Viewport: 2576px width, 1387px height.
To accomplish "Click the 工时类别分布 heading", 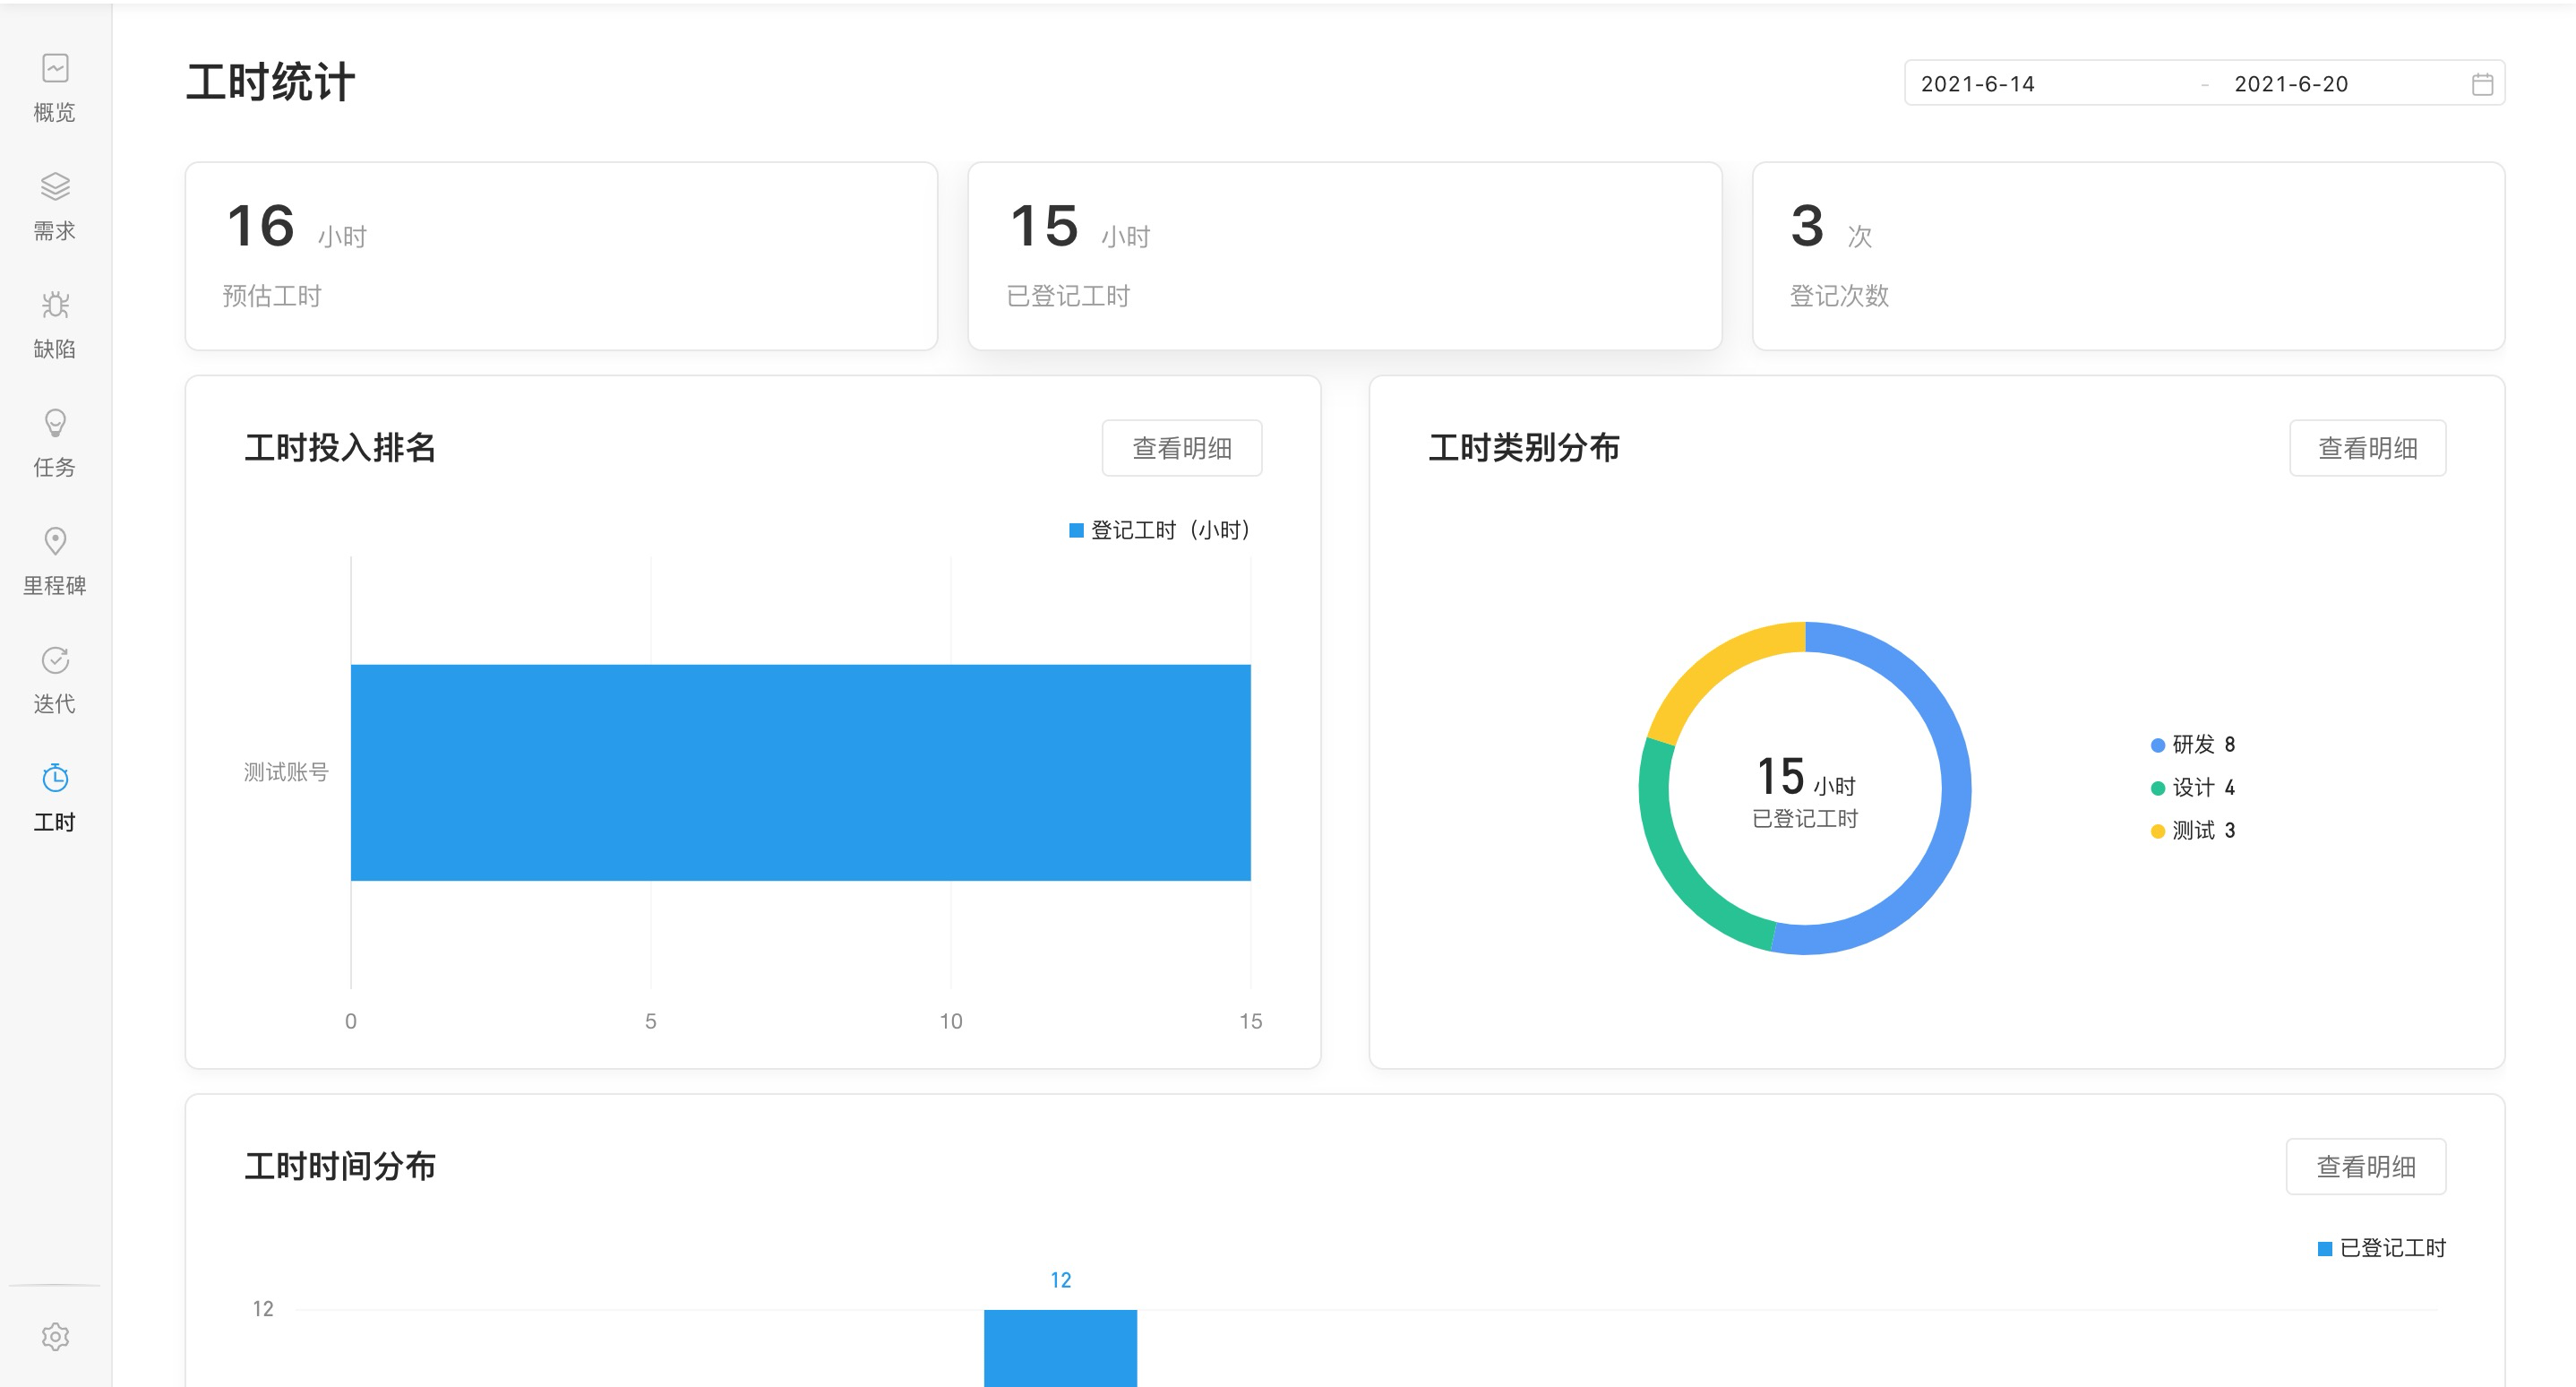I will [x=1524, y=448].
